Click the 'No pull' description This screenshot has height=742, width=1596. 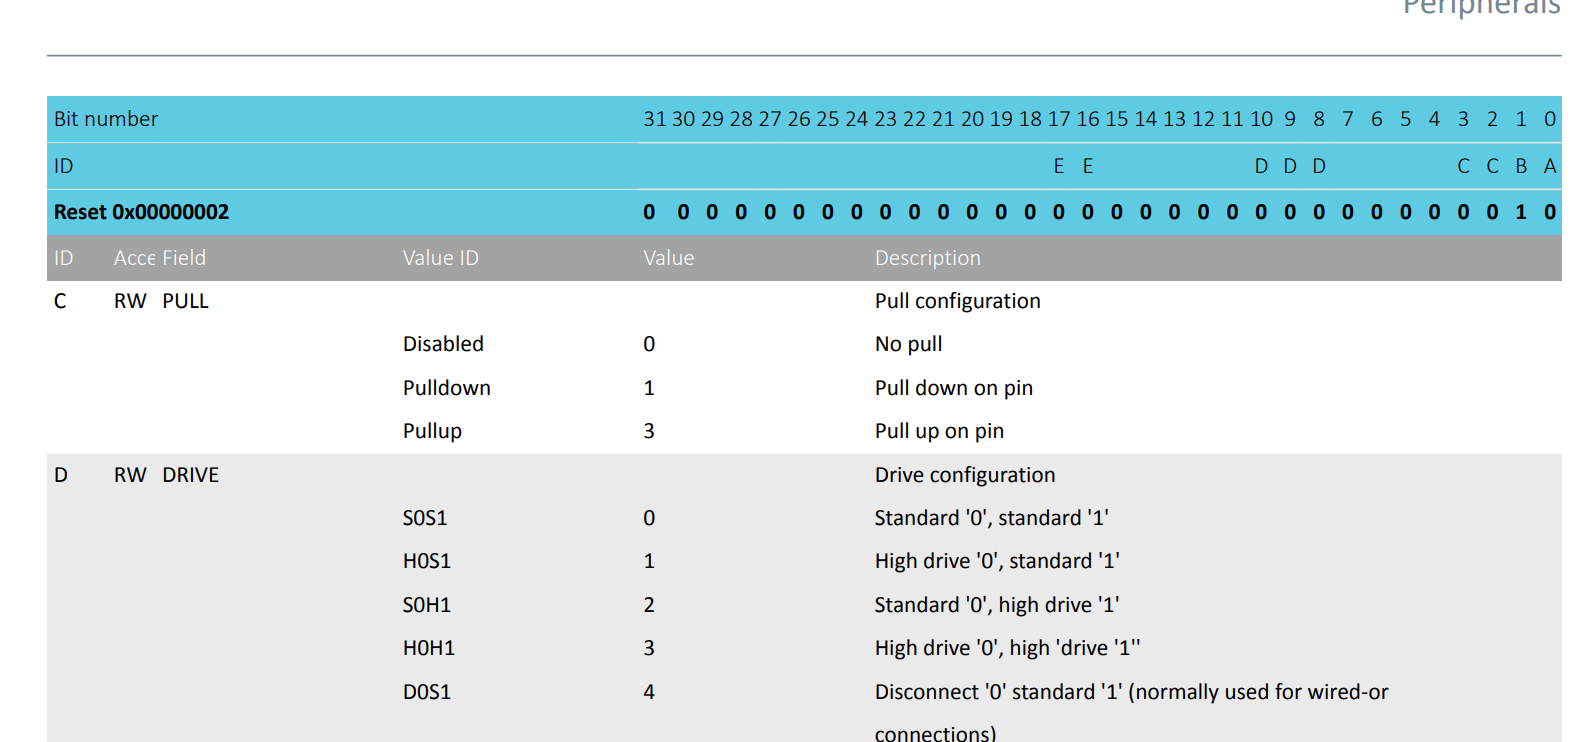click(908, 344)
